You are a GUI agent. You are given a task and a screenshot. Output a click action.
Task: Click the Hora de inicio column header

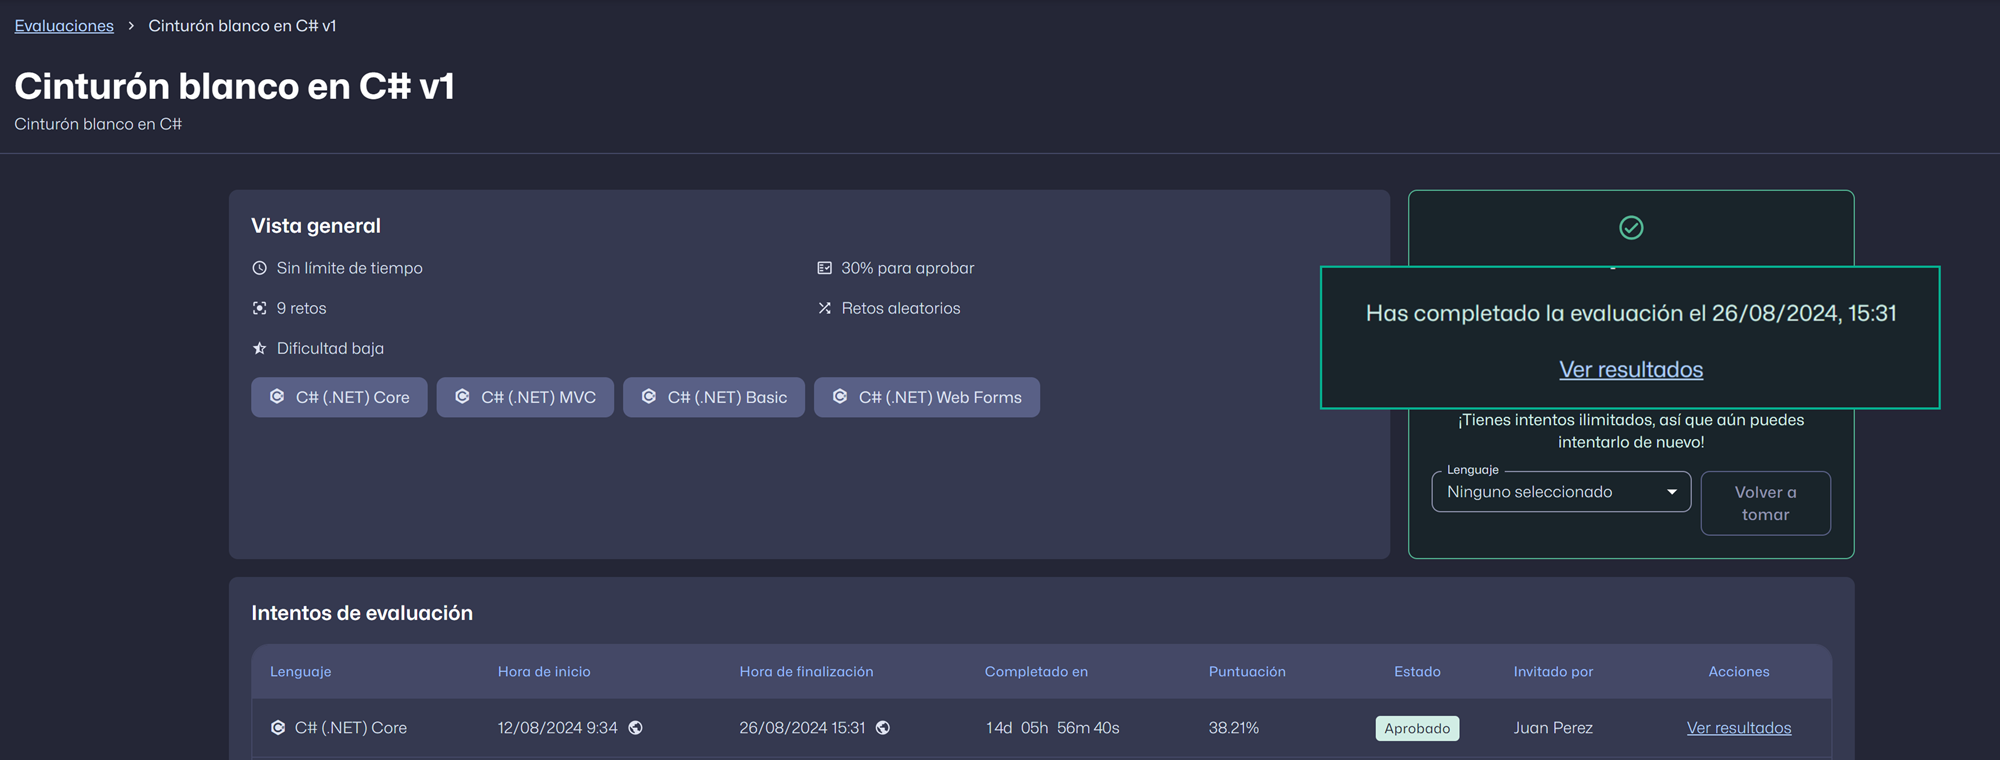pos(544,672)
